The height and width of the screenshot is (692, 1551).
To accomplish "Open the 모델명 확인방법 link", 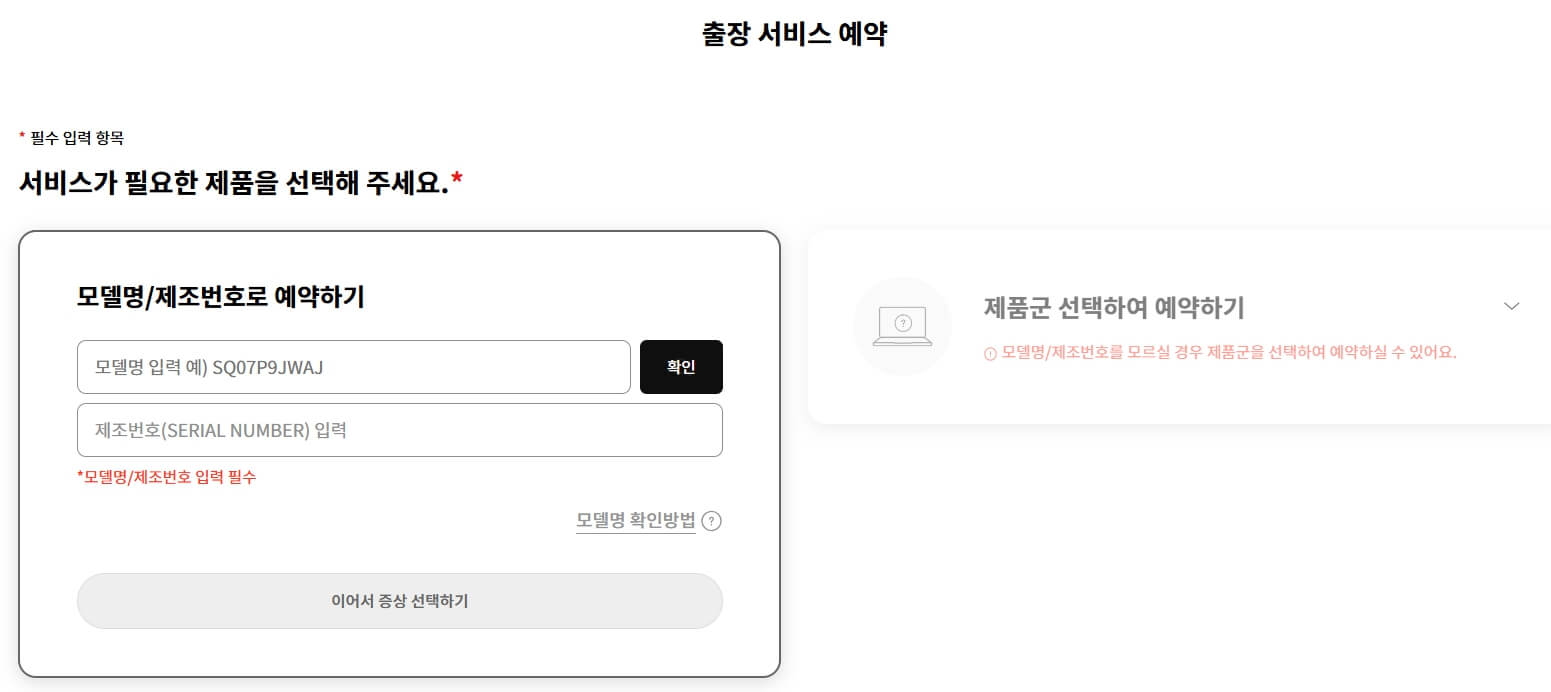I will tap(637, 521).
